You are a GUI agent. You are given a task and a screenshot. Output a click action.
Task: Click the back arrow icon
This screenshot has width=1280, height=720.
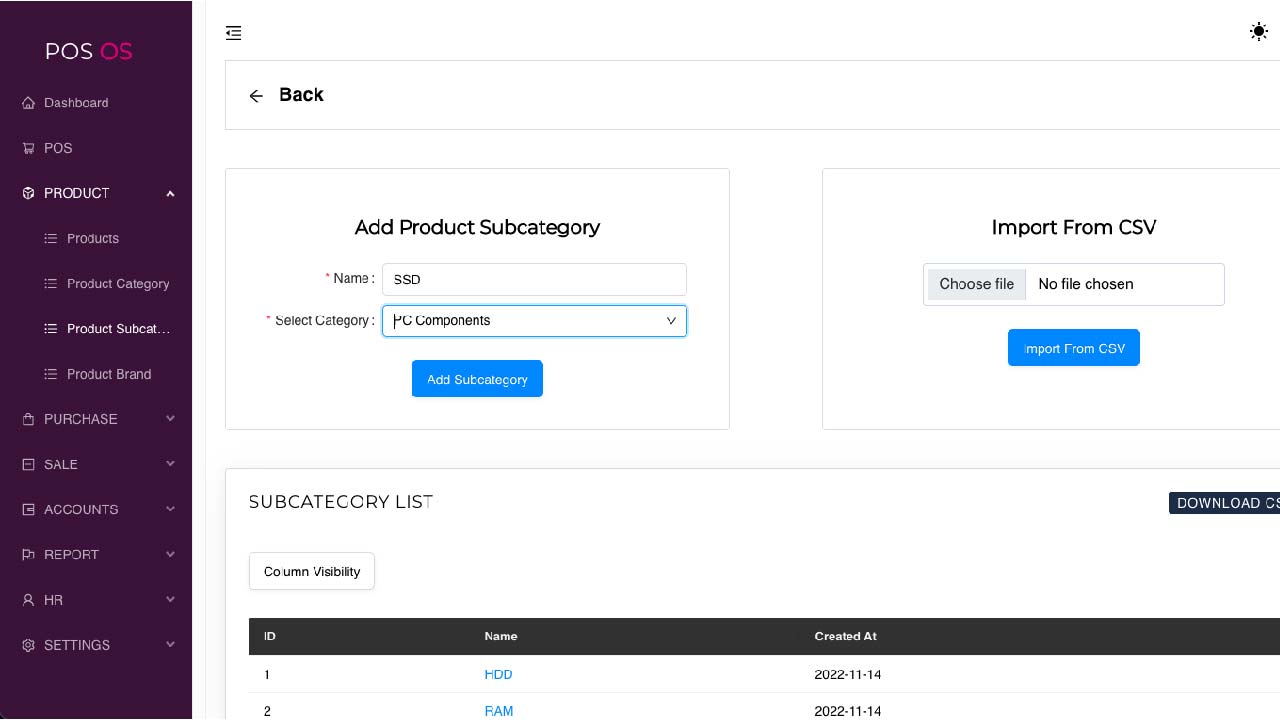pyautogui.click(x=256, y=96)
